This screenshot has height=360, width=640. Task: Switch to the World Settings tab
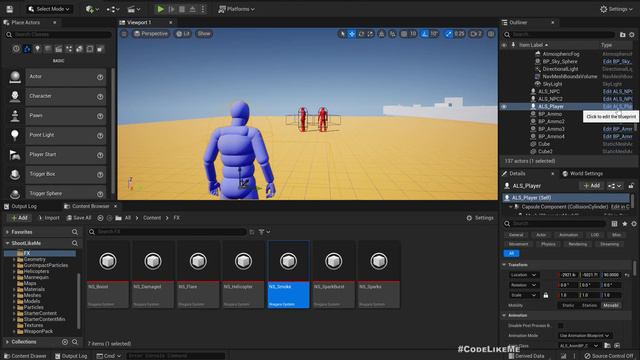point(582,173)
